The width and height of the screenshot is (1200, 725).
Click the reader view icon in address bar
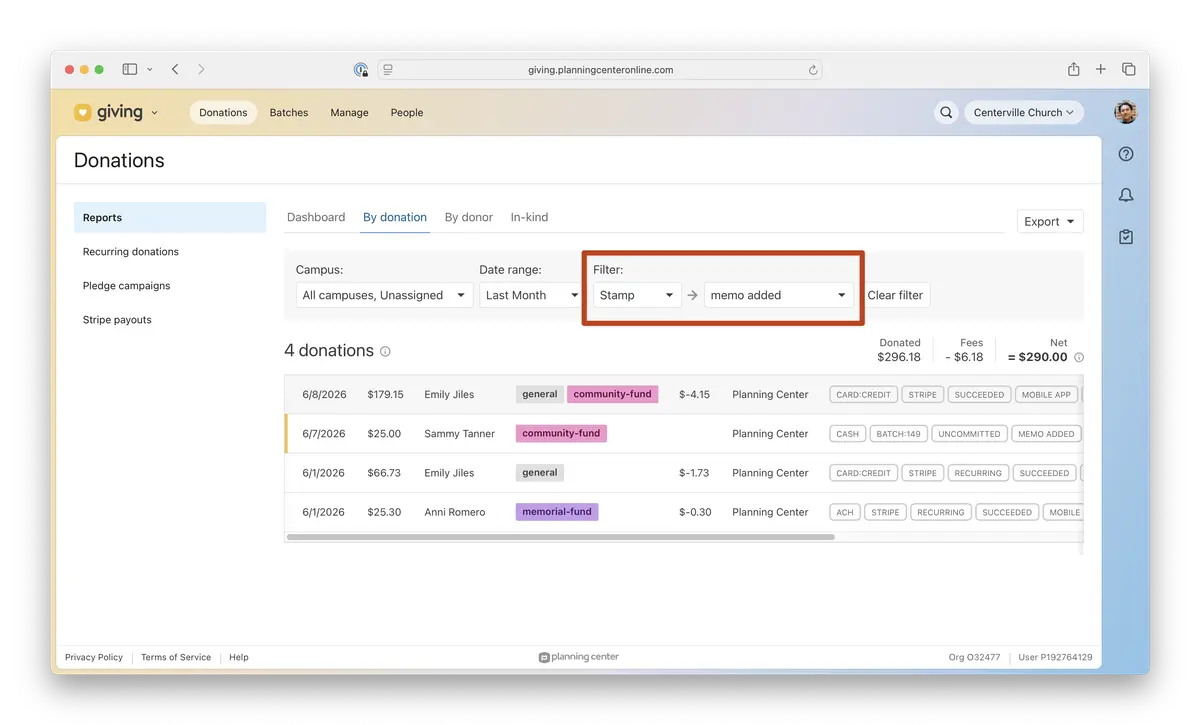coord(388,70)
